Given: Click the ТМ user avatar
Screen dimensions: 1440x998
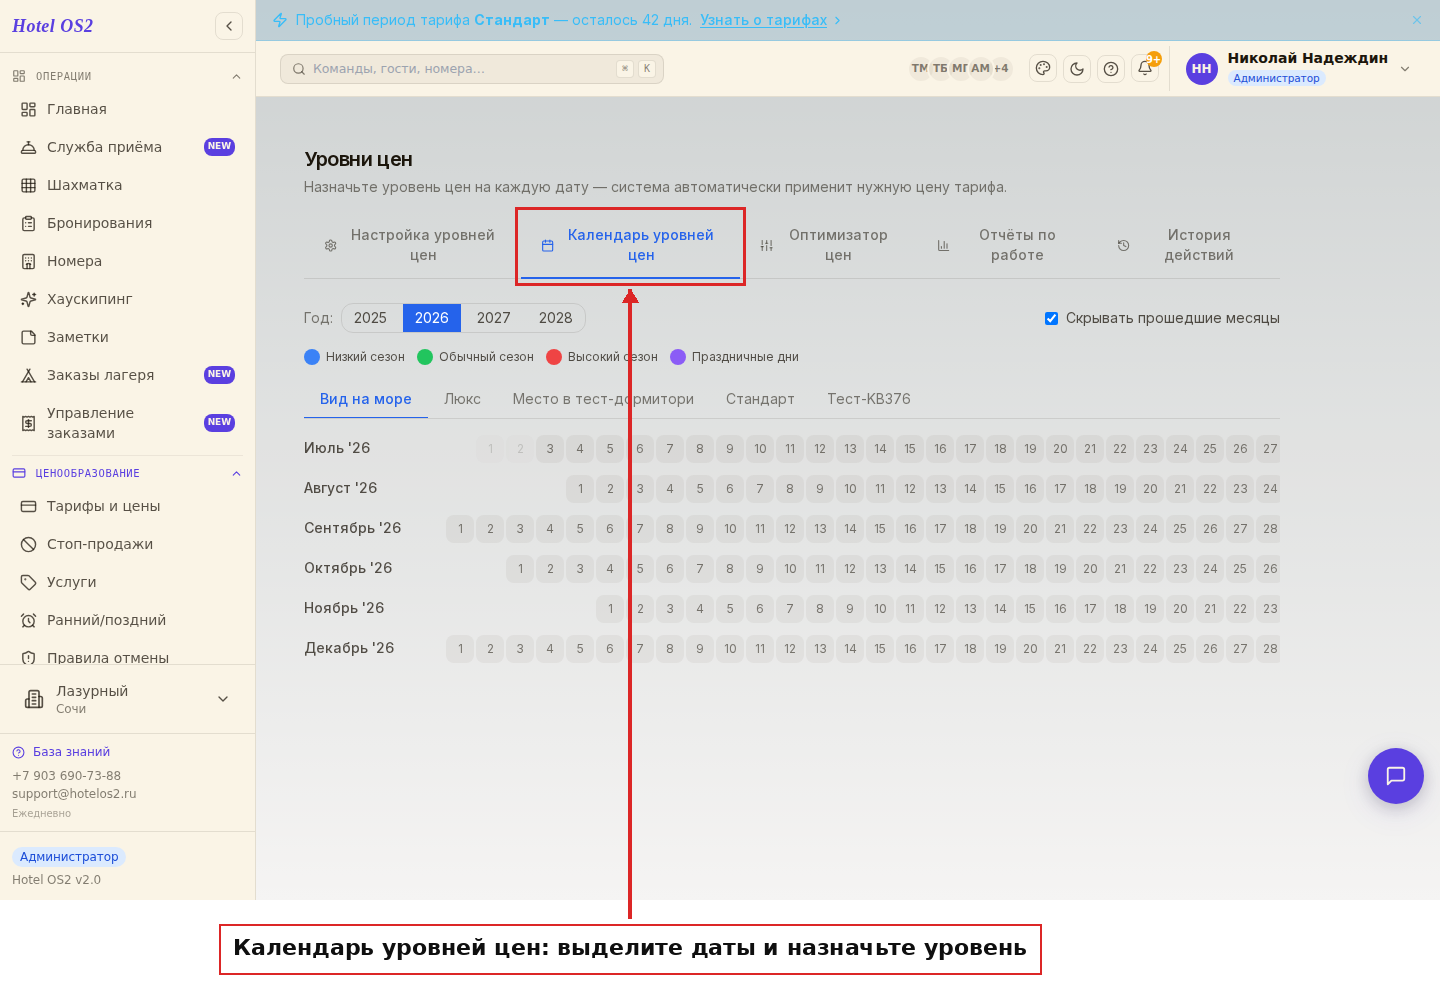Looking at the screenshot, I should click(x=920, y=68).
